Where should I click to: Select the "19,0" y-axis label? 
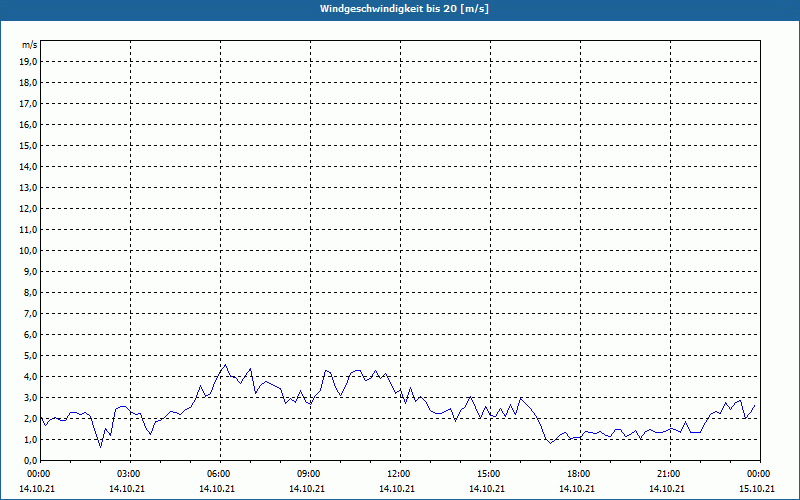pyautogui.click(x=28, y=62)
